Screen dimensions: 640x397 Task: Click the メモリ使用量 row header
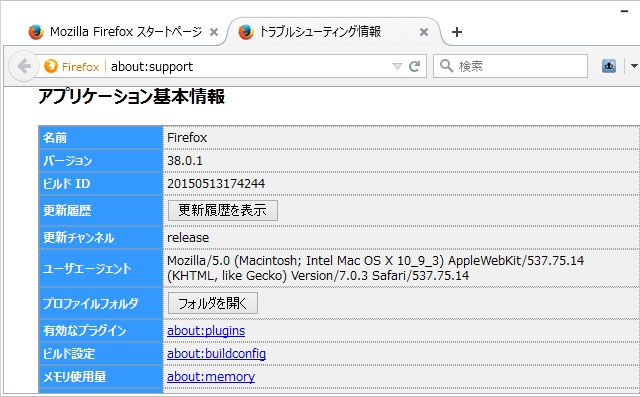(100, 377)
